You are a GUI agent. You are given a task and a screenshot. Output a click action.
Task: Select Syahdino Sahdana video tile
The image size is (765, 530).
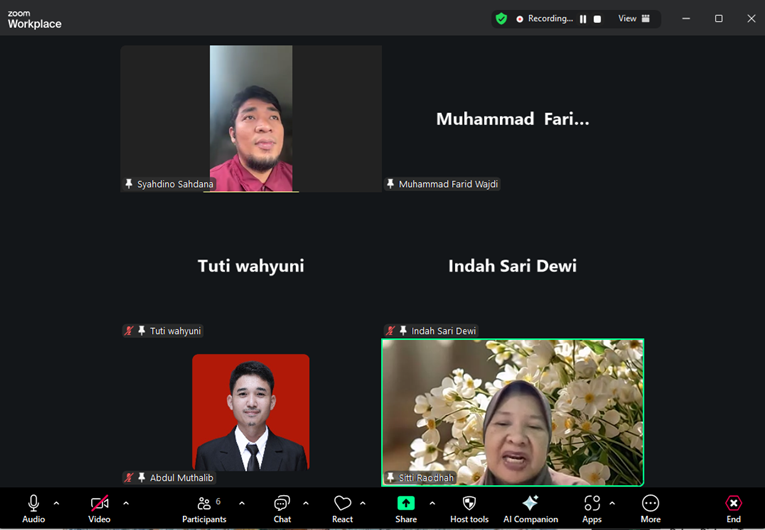coord(251,118)
